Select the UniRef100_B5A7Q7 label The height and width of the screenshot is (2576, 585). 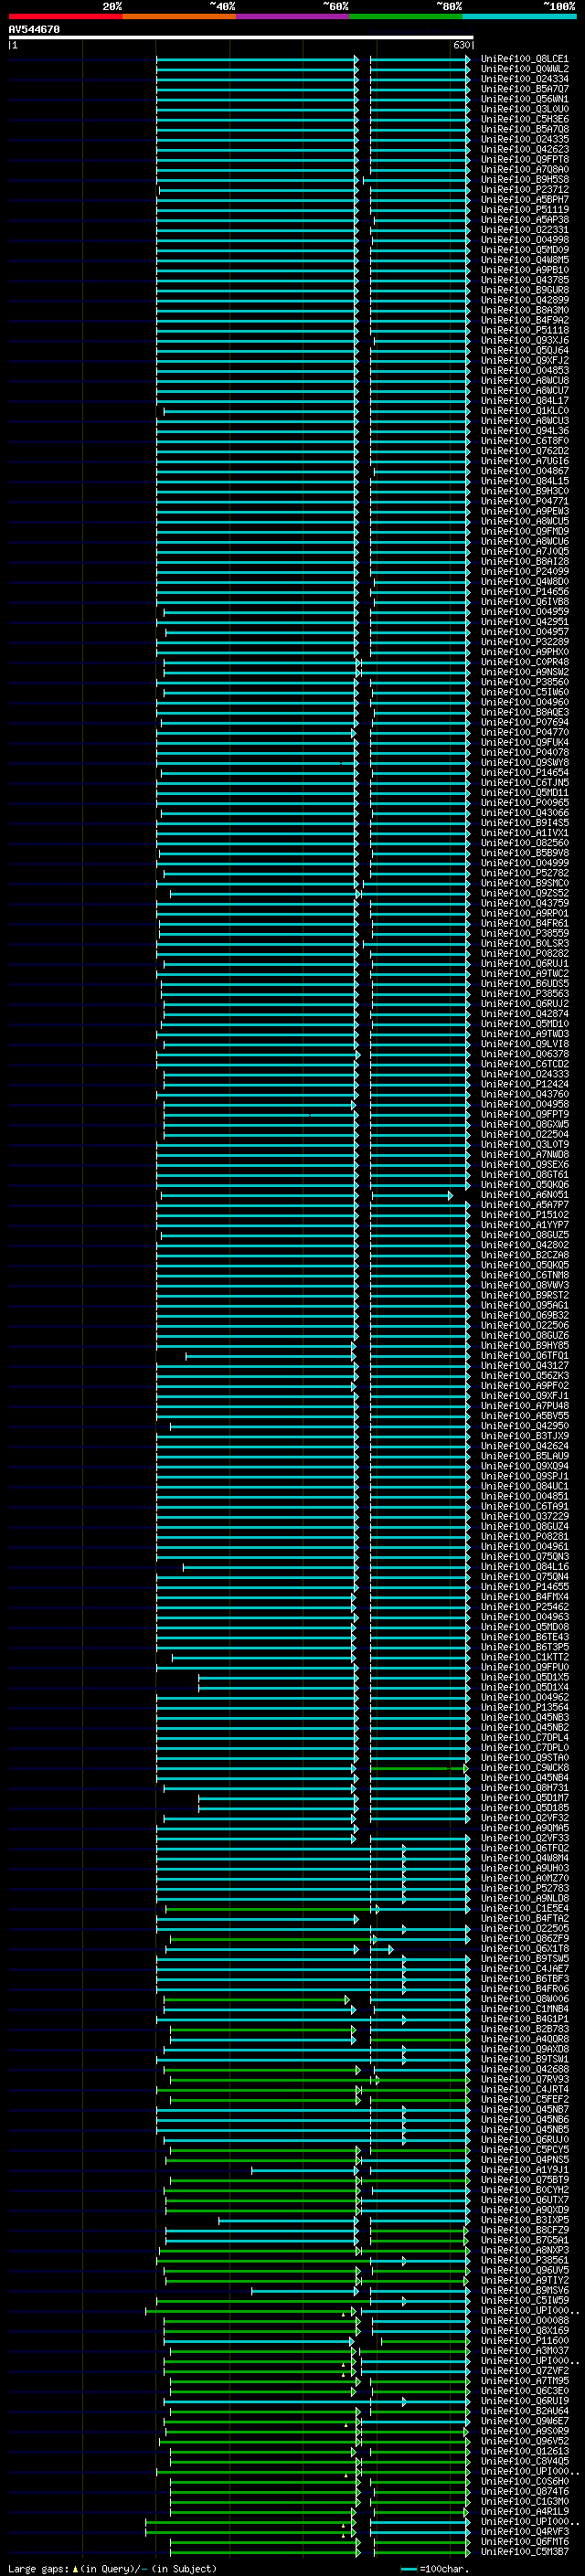pyautogui.click(x=525, y=89)
